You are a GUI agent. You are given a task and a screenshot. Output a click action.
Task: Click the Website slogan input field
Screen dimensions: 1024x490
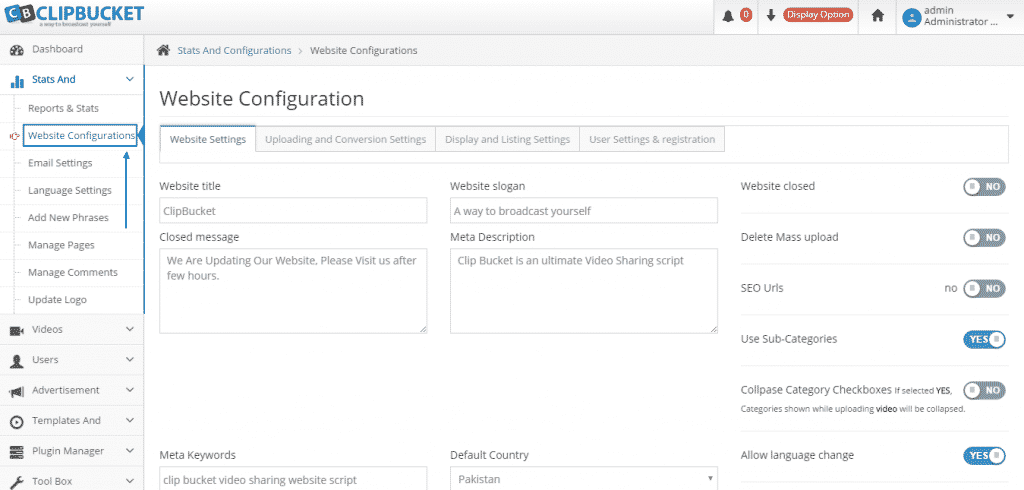[584, 210]
